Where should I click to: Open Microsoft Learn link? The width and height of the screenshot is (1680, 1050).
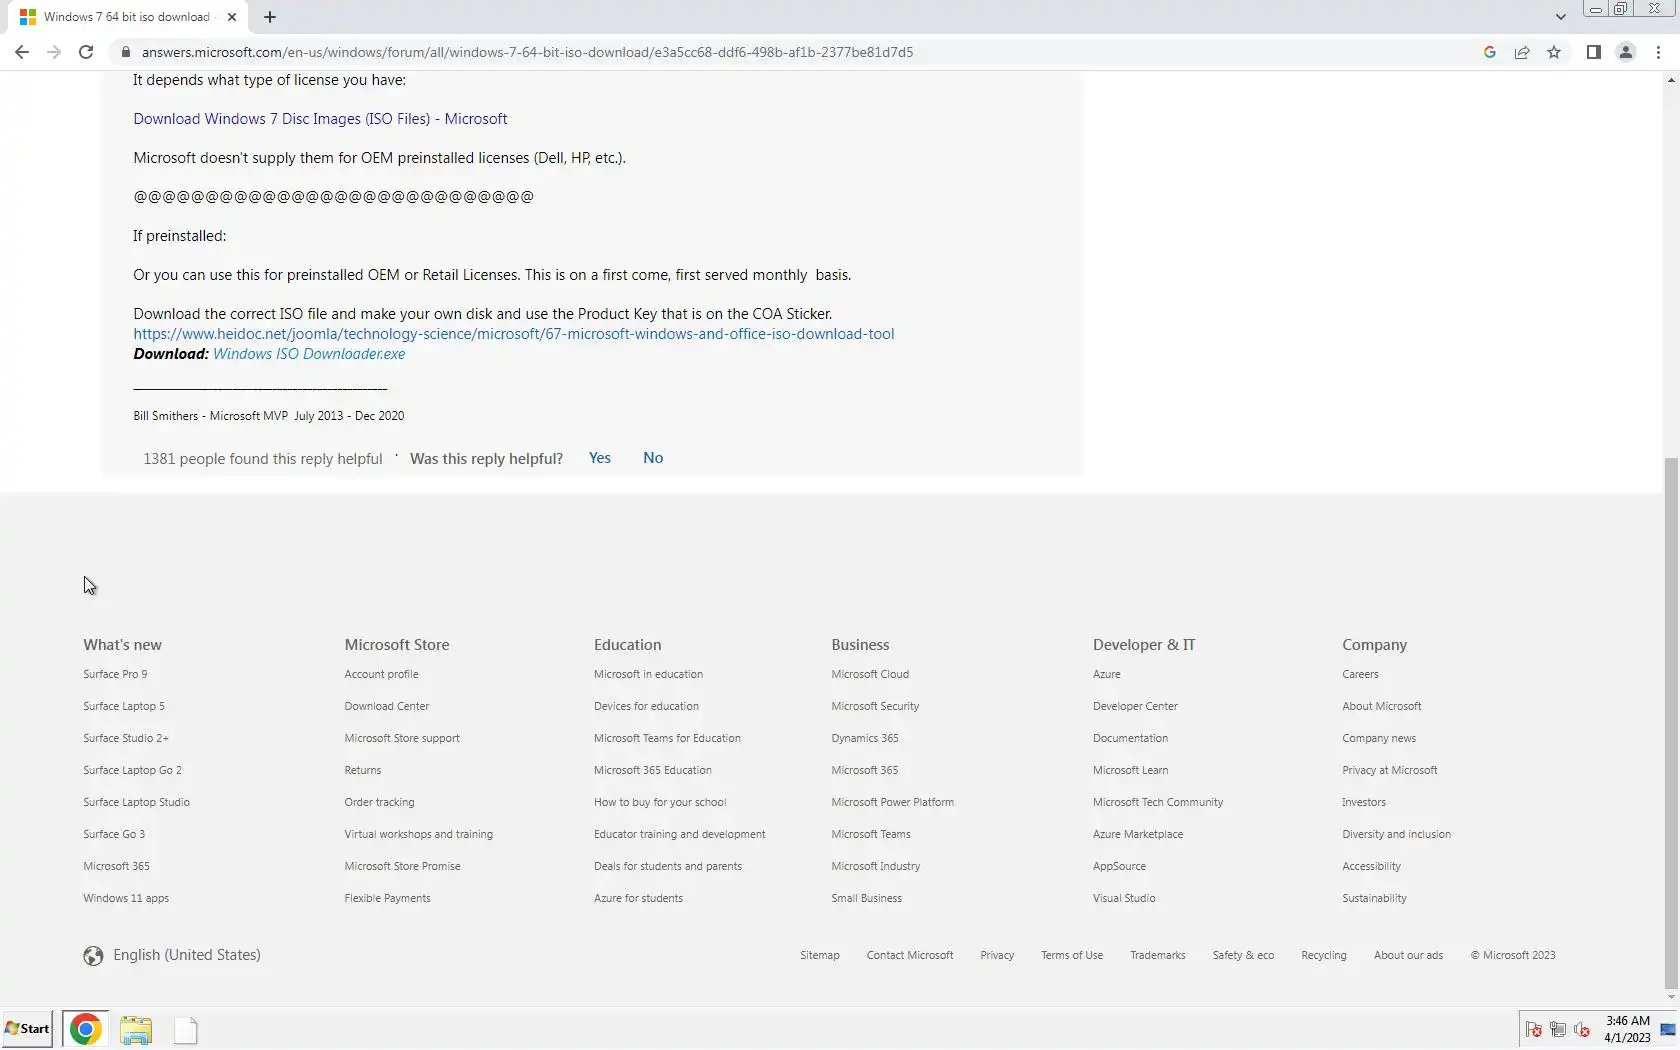tap(1130, 770)
